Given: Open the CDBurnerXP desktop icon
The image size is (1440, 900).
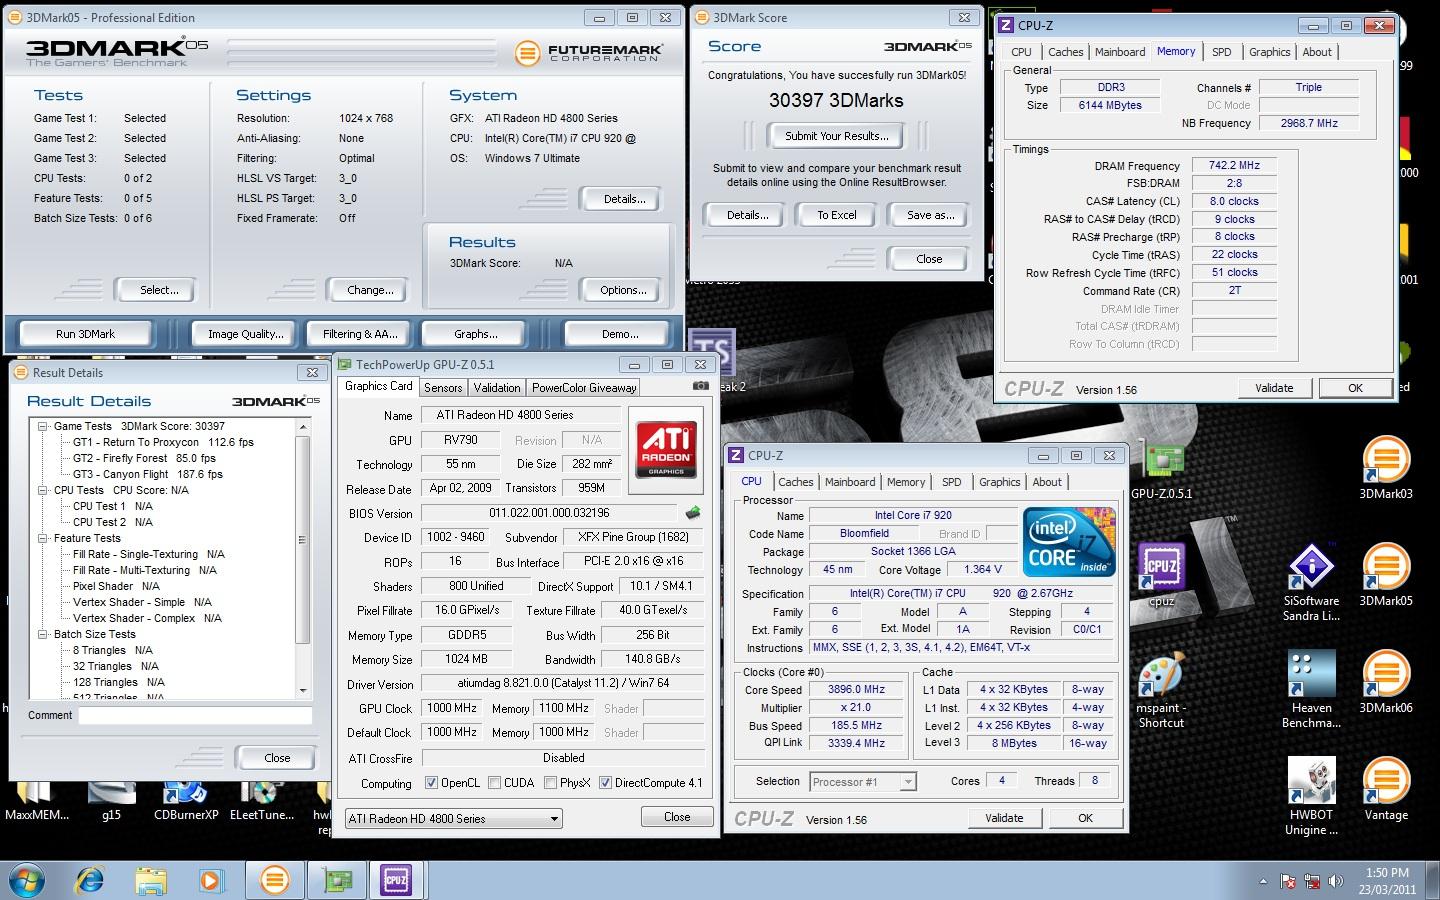Looking at the screenshot, I should coord(186,800).
